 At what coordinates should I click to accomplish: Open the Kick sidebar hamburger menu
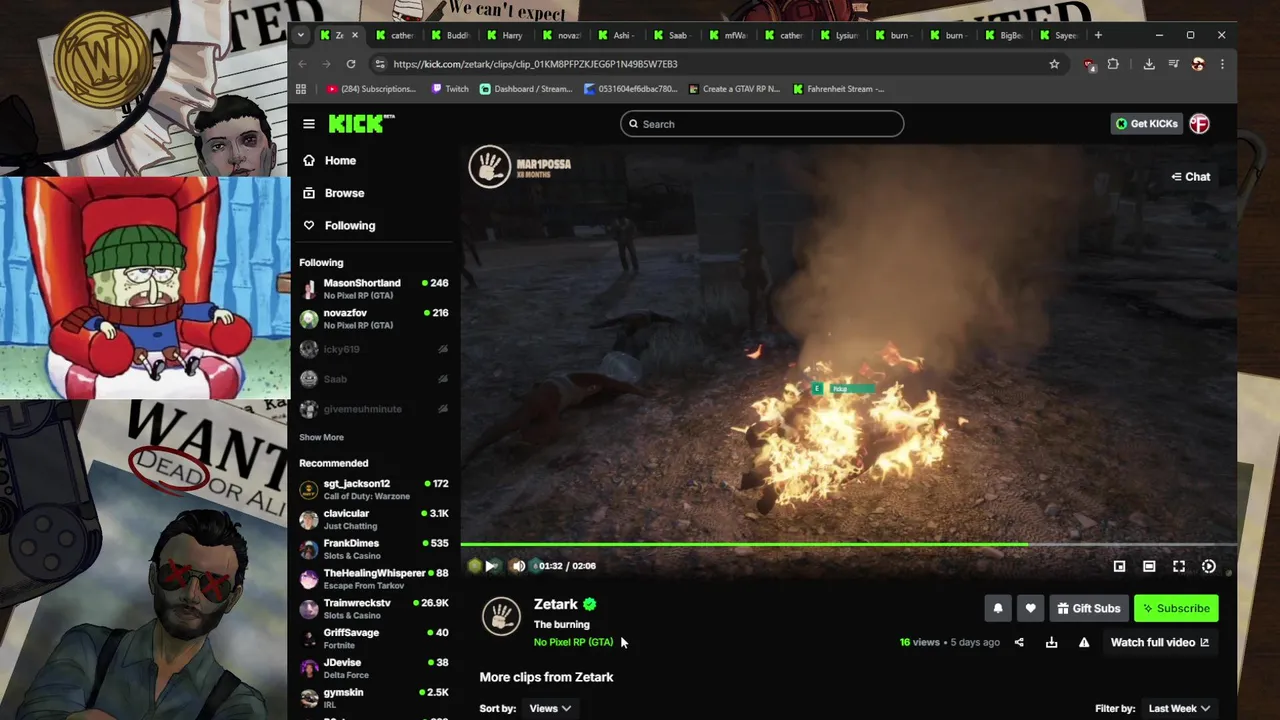coord(309,124)
